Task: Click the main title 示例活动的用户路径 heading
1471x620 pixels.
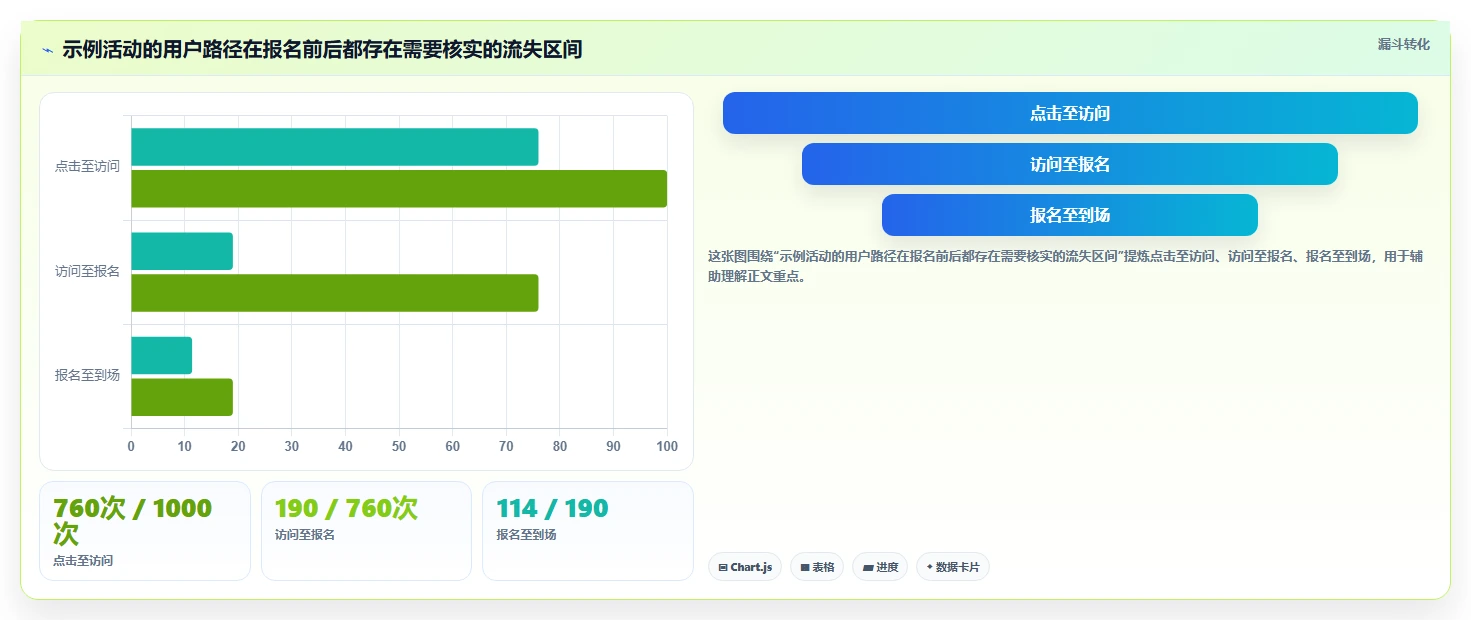Action: click(x=322, y=50)
